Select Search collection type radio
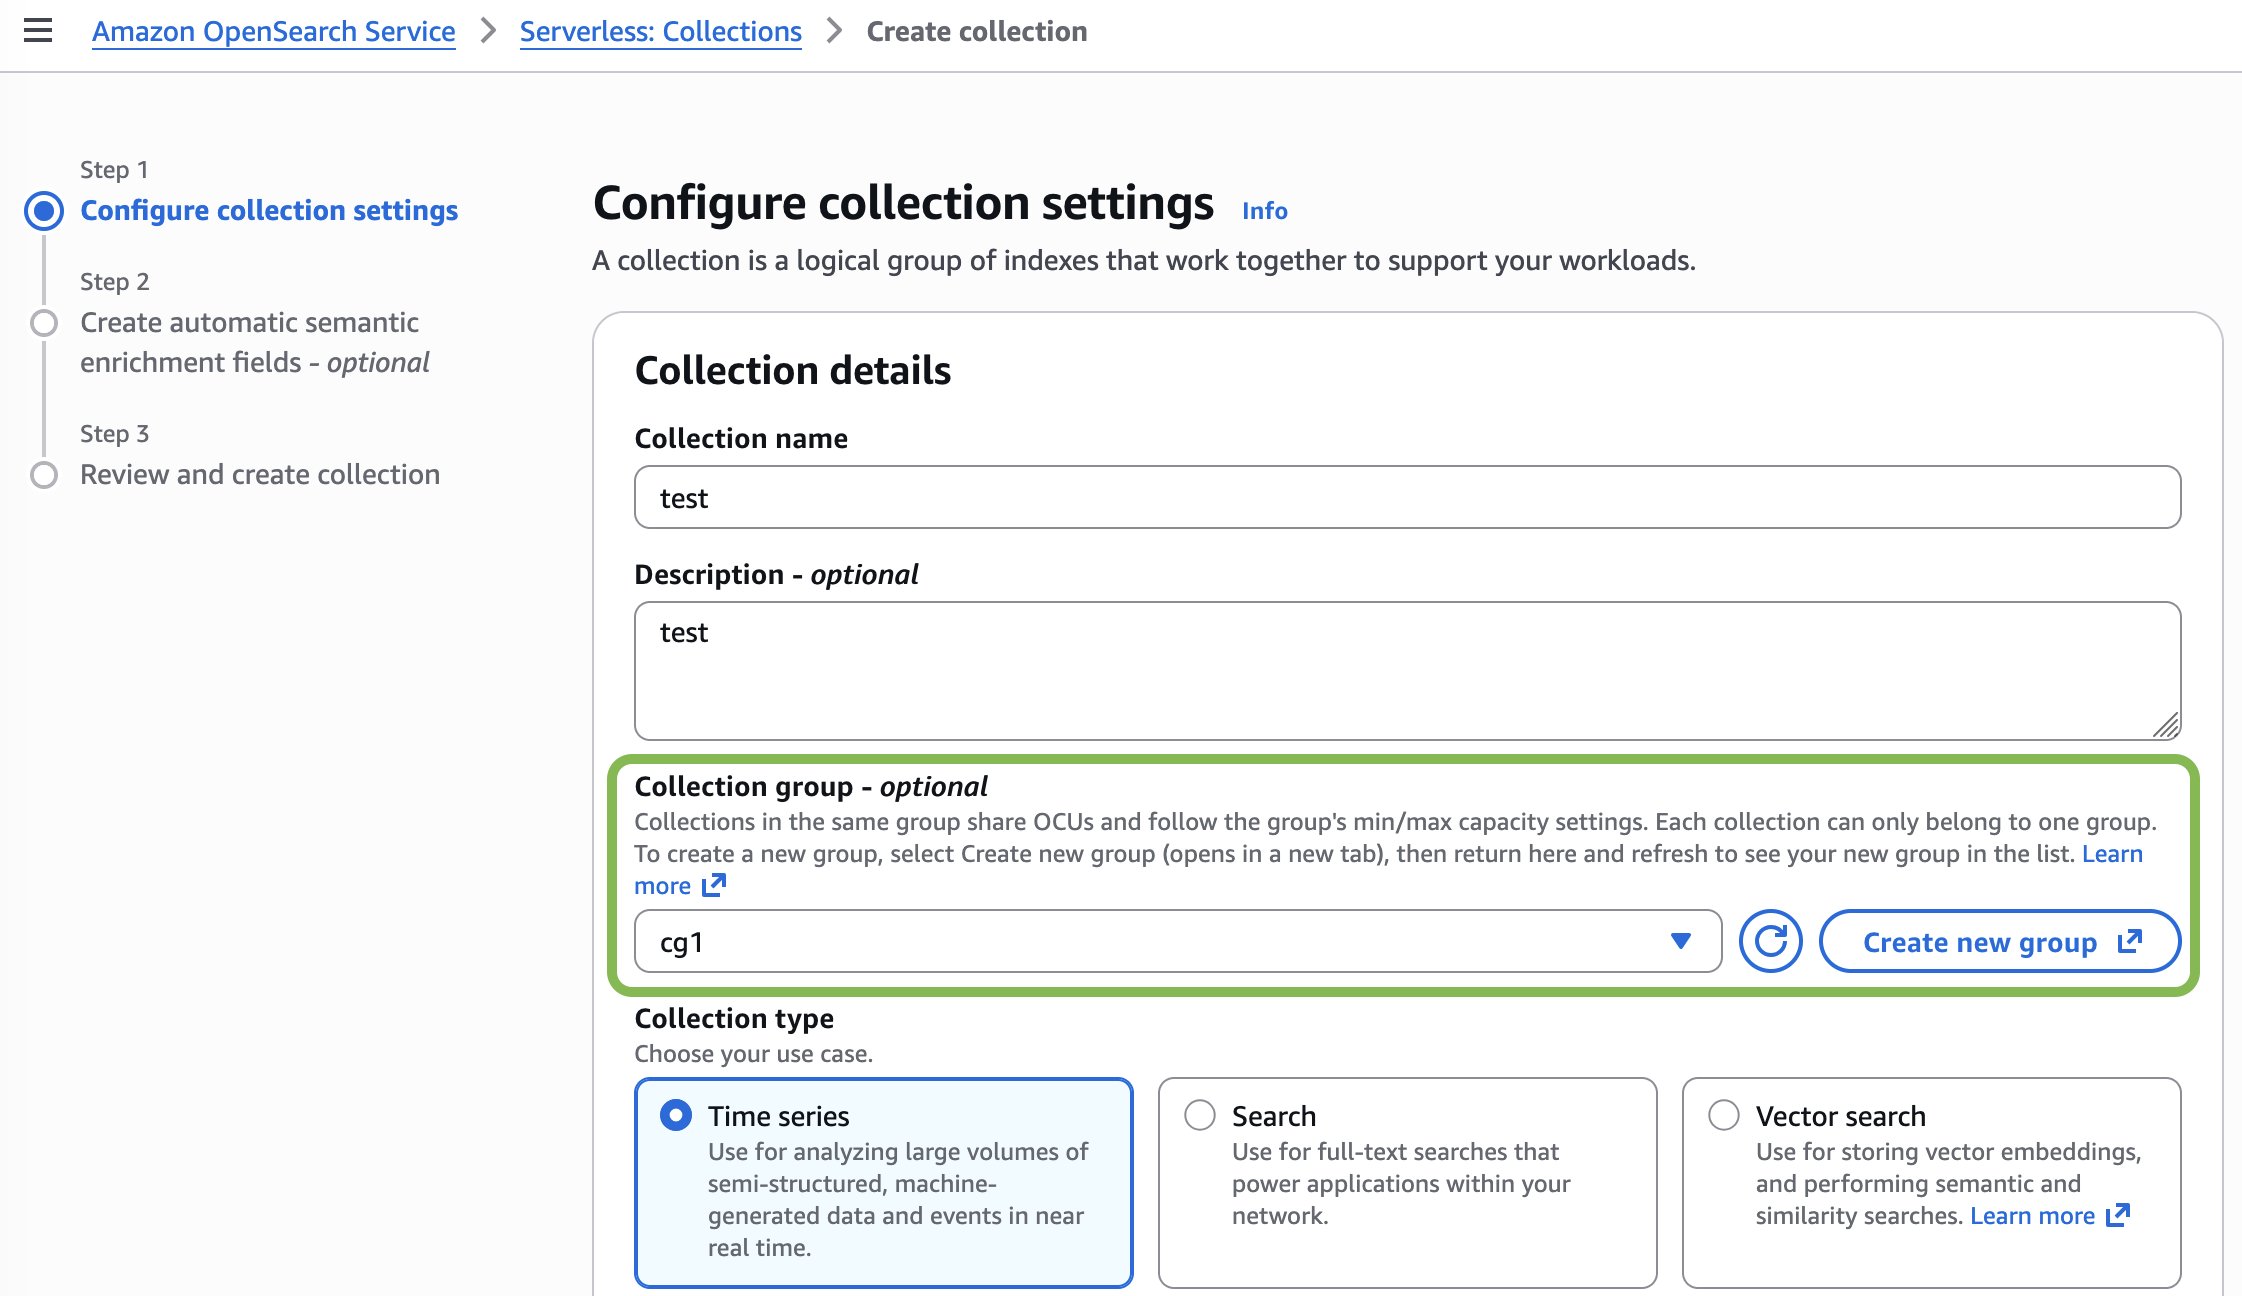The image size is (2242, 1296). [x=1200, y=1115]
